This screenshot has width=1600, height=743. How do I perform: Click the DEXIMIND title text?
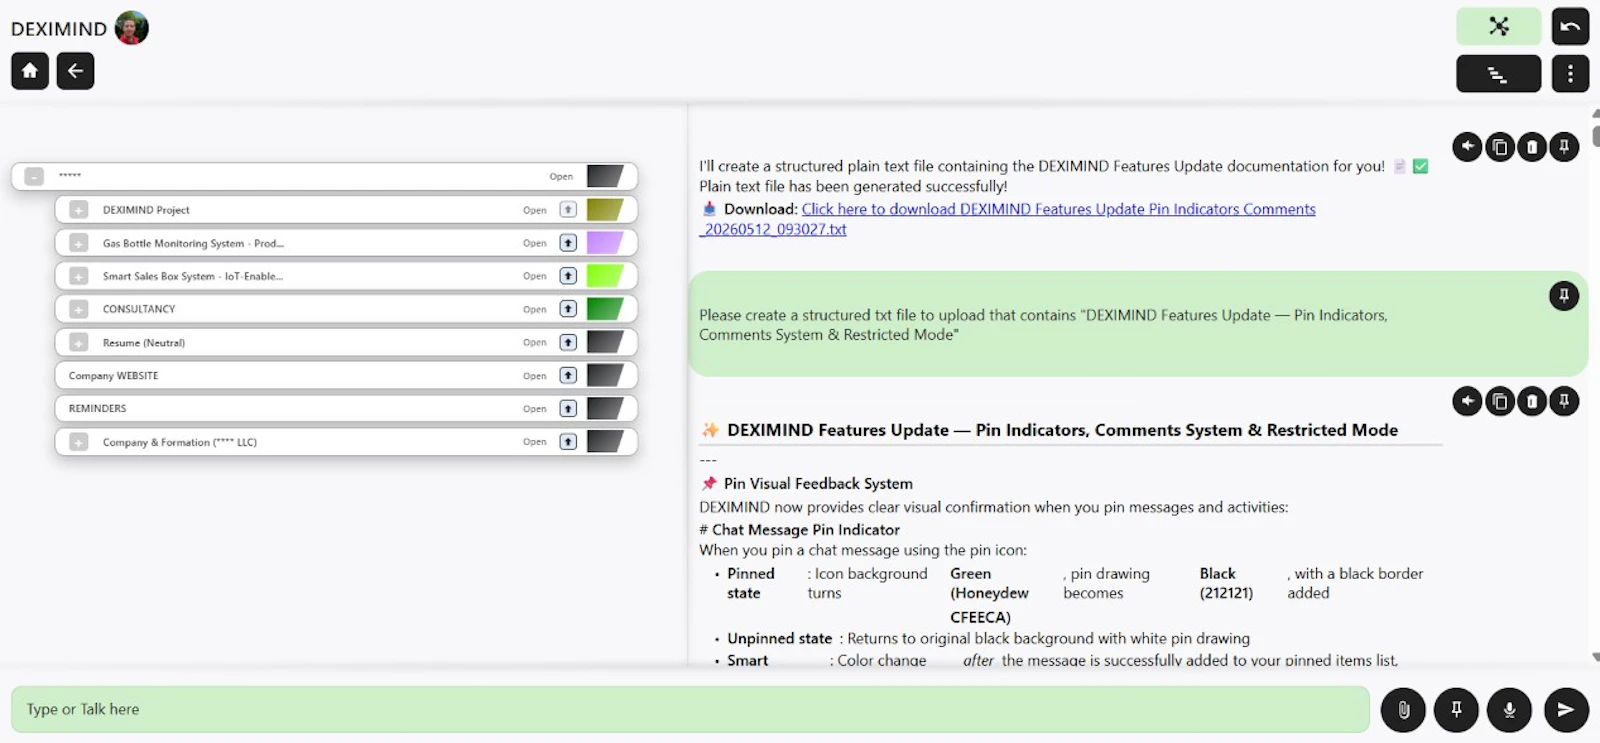point(59,29)
